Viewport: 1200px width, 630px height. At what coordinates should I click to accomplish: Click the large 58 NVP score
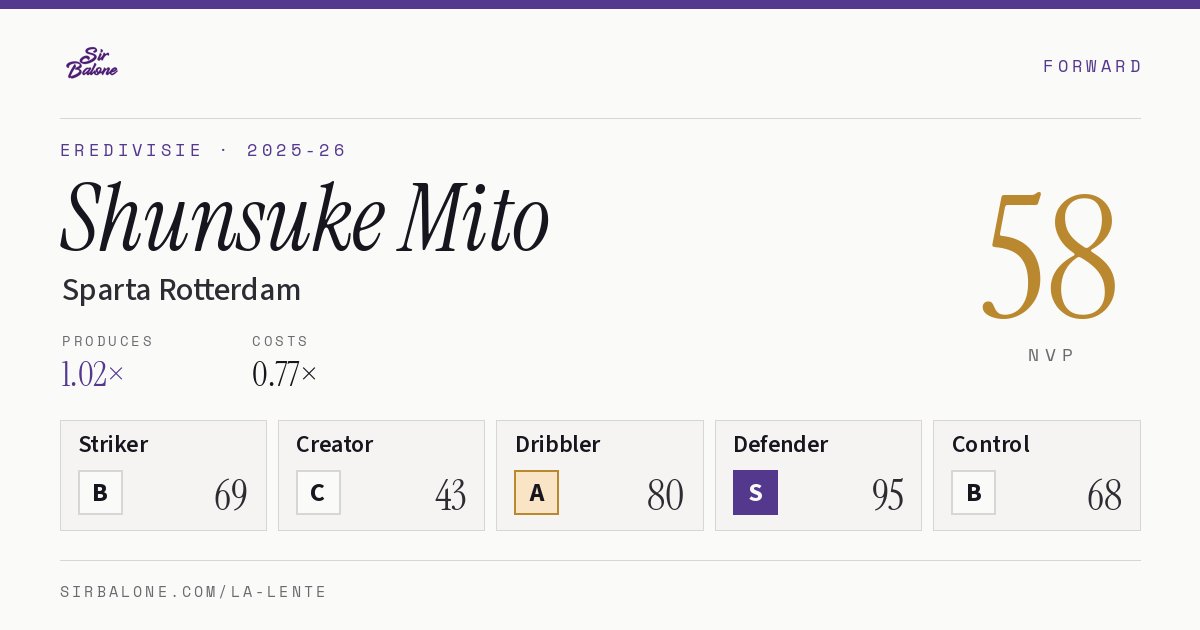[1050, 255]
